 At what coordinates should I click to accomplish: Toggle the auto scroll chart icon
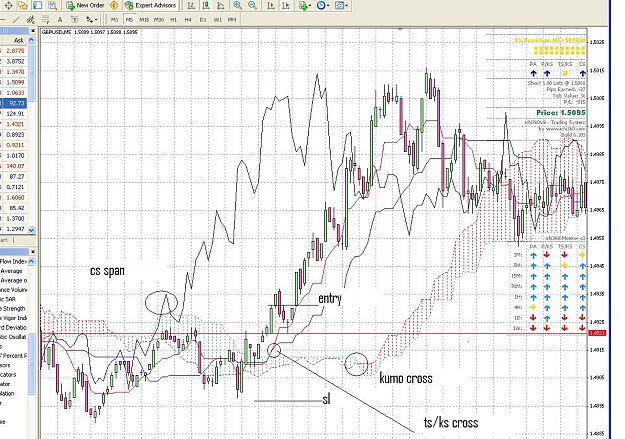point(271,6)
